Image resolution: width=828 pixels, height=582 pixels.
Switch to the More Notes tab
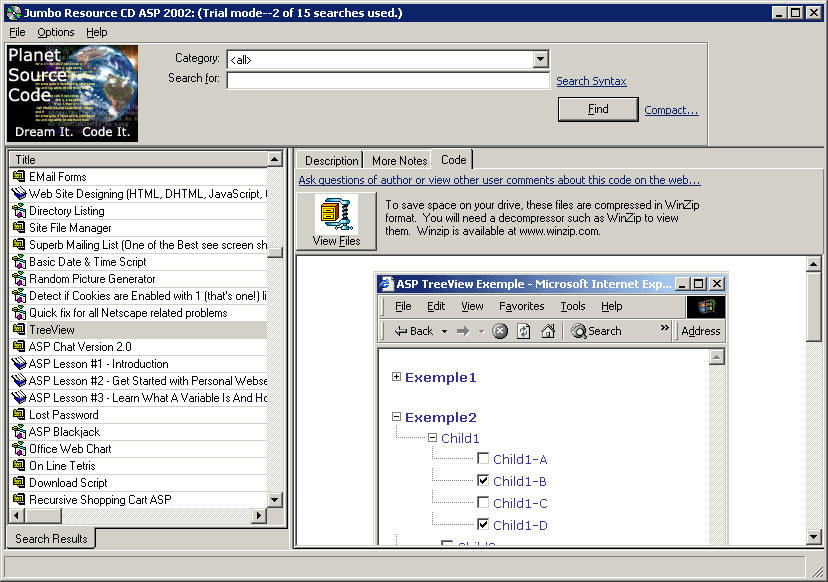pos(399,161)
